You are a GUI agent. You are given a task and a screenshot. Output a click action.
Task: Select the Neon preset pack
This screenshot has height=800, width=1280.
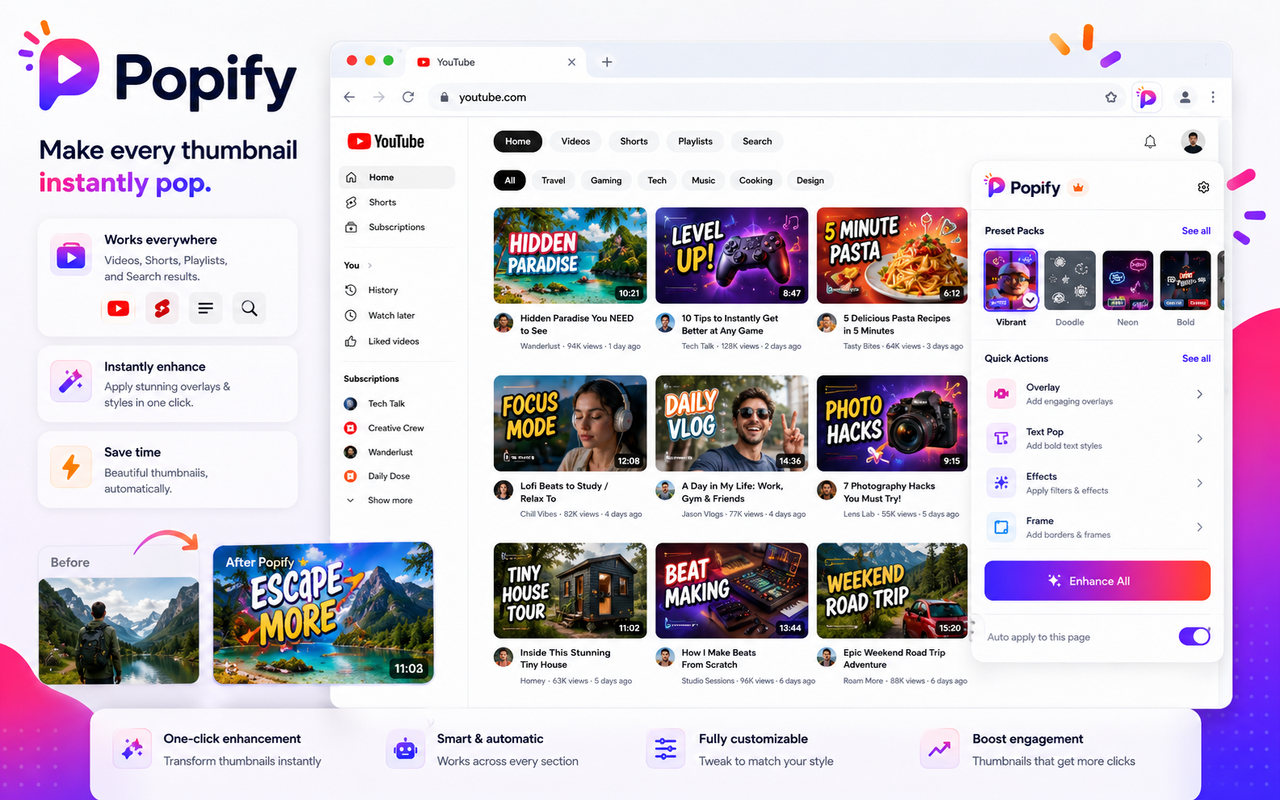click(x=1127, y=281)
